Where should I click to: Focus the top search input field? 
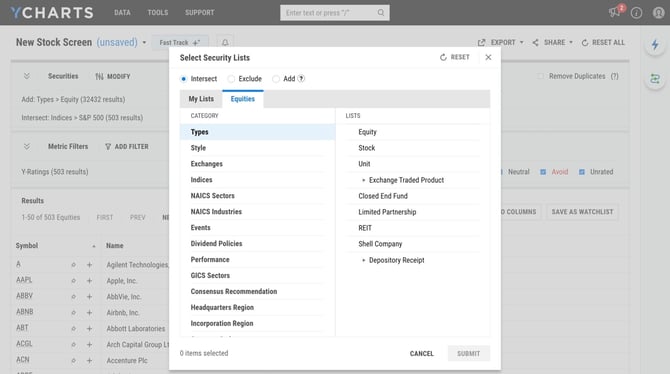tap(335, 13)
